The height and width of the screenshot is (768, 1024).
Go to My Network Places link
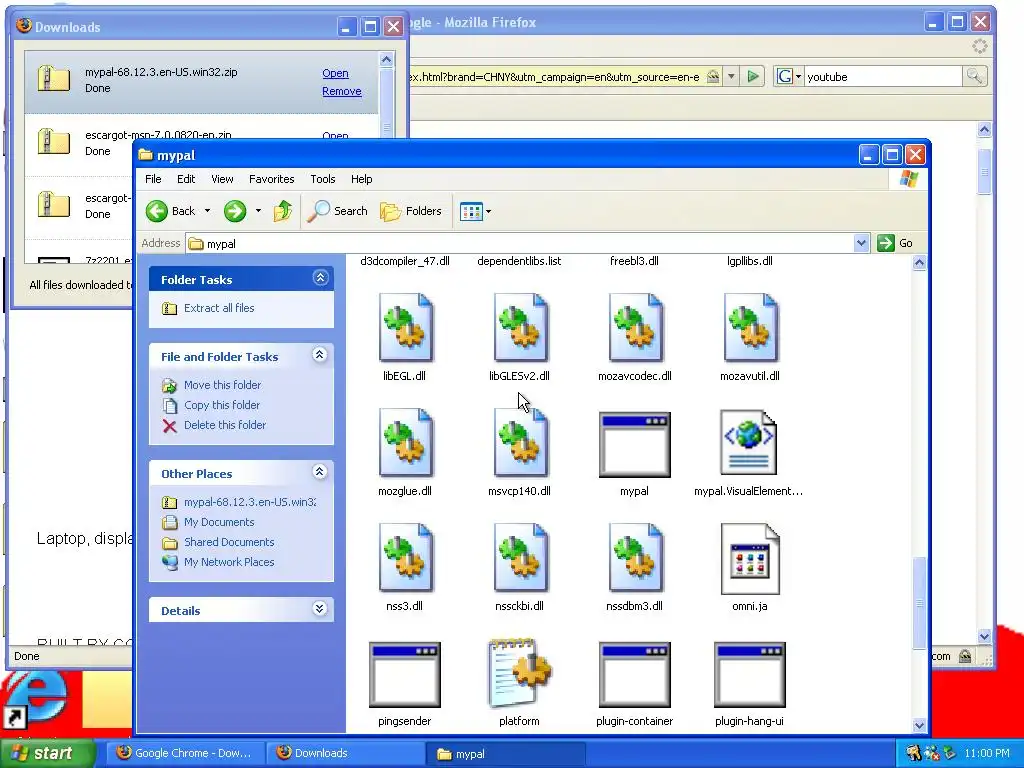pyautogui.click(x=229, y=562)
